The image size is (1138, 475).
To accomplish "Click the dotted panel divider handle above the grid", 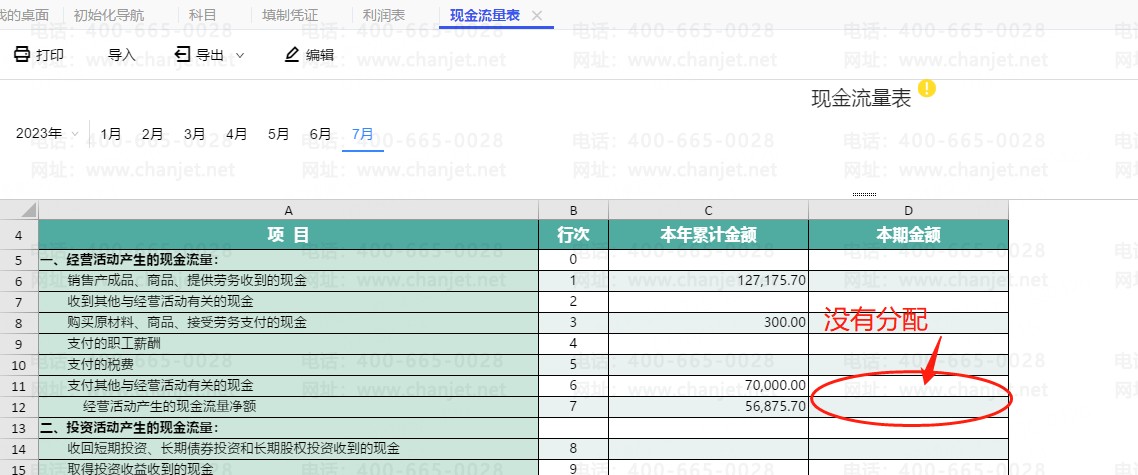I will [x=865, y=193].
